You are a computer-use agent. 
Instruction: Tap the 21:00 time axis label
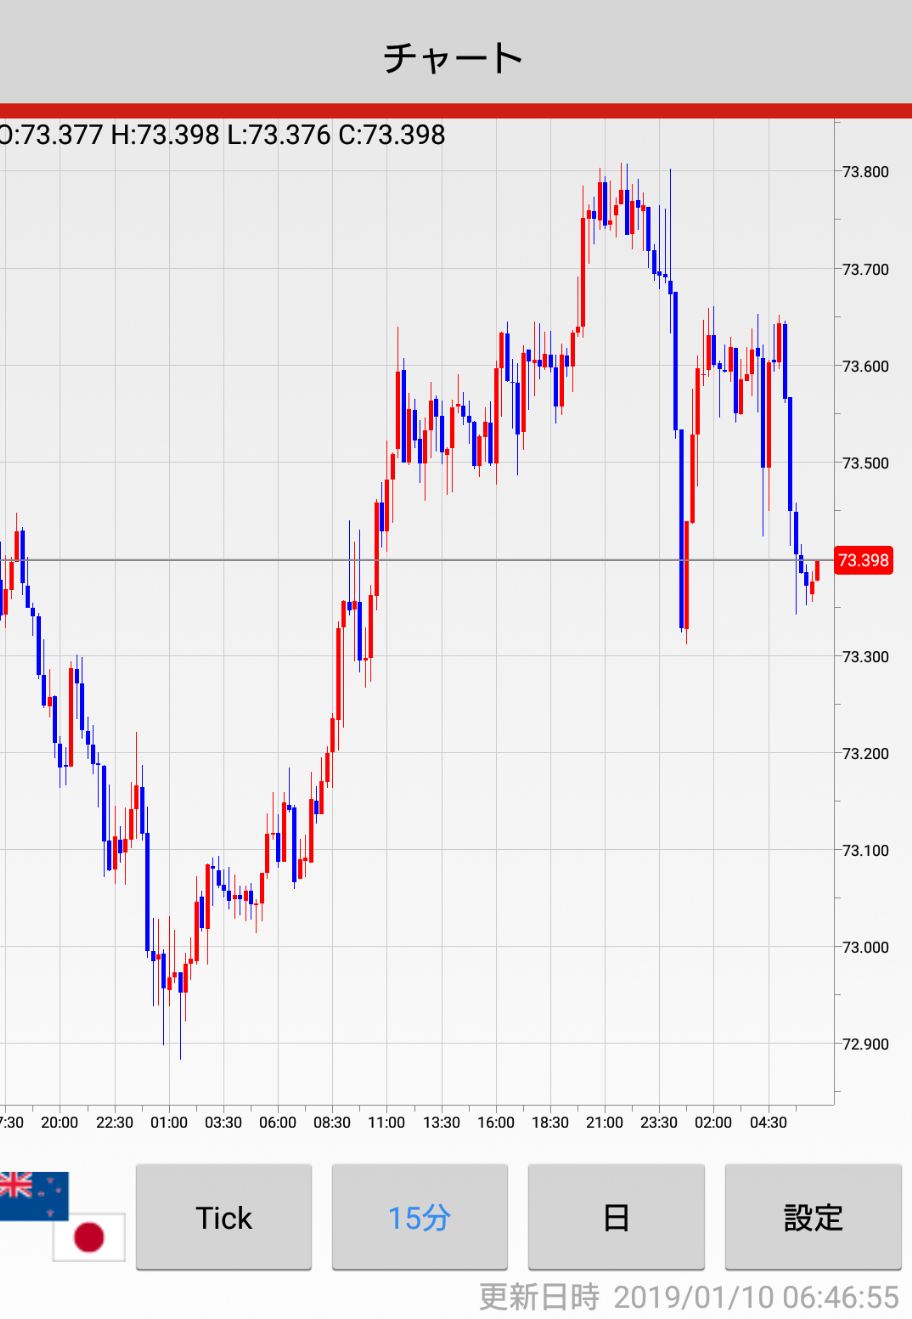click(x=604, y=1122)
